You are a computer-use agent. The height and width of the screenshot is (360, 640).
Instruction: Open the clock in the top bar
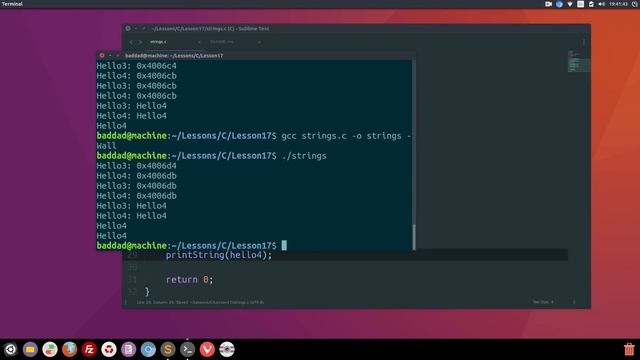(618, 4)
